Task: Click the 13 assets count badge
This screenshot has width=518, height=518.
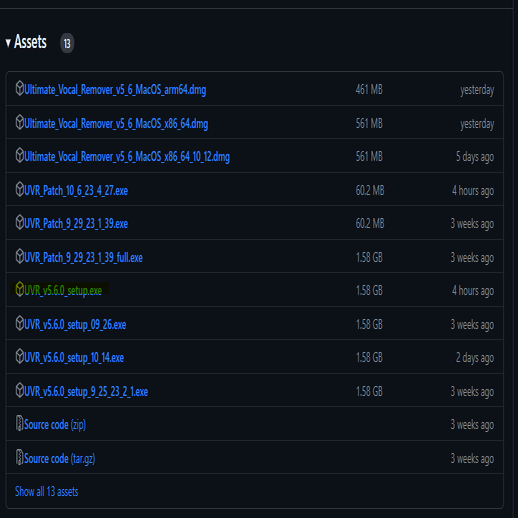Action: click(67, 43)
